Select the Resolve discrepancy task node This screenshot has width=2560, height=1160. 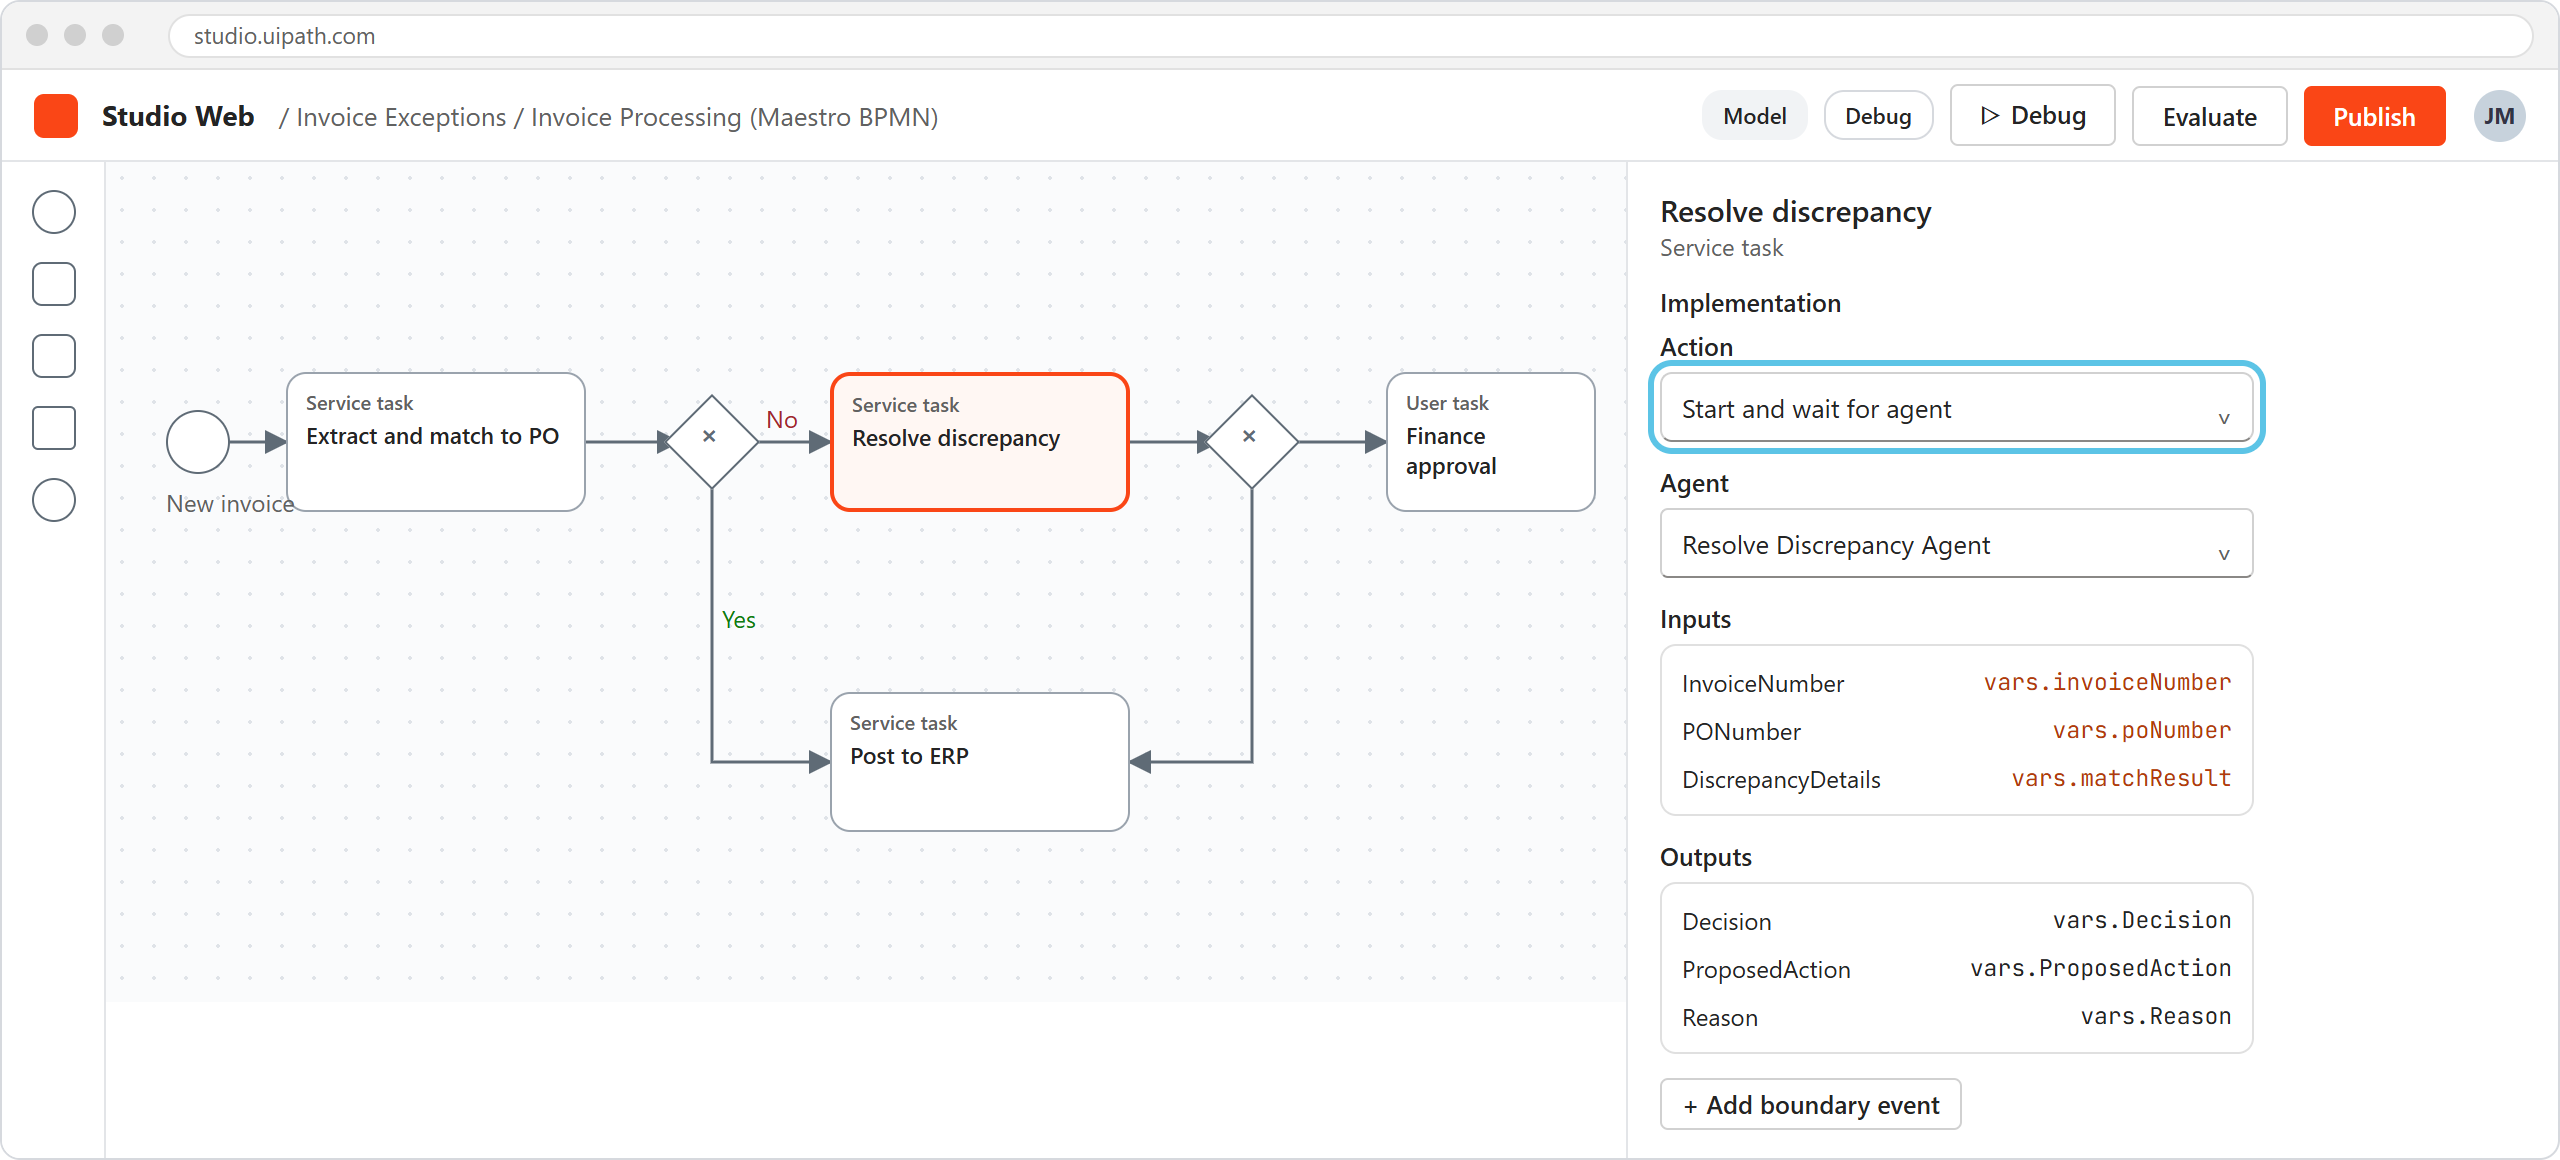click(980, 441)
